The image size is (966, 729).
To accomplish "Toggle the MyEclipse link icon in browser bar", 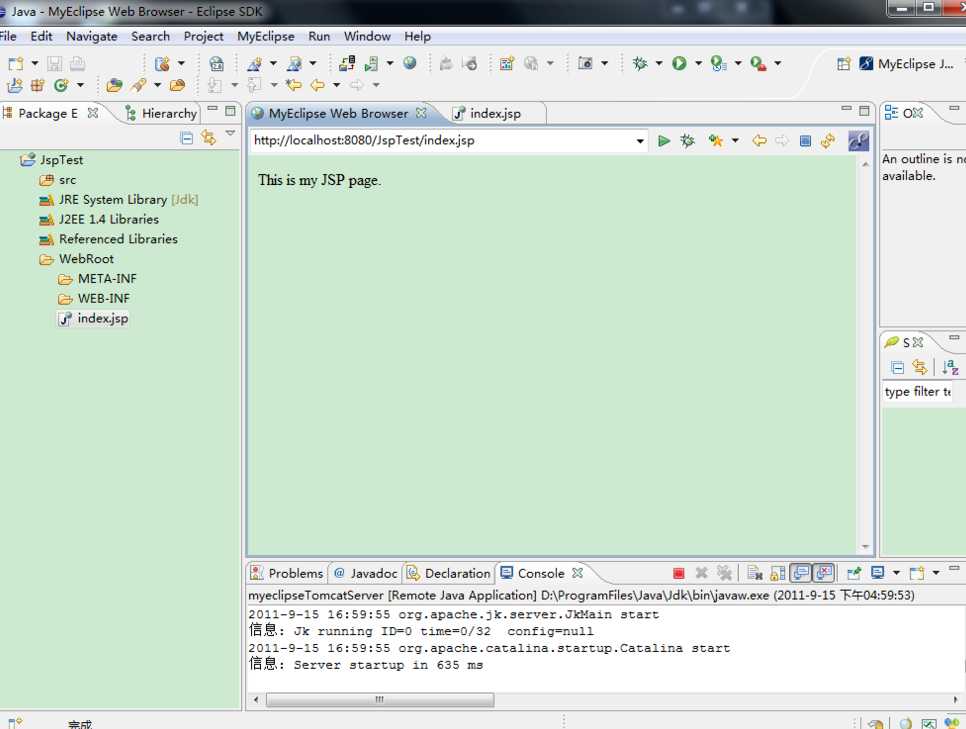I will click(x=858, y=141).
